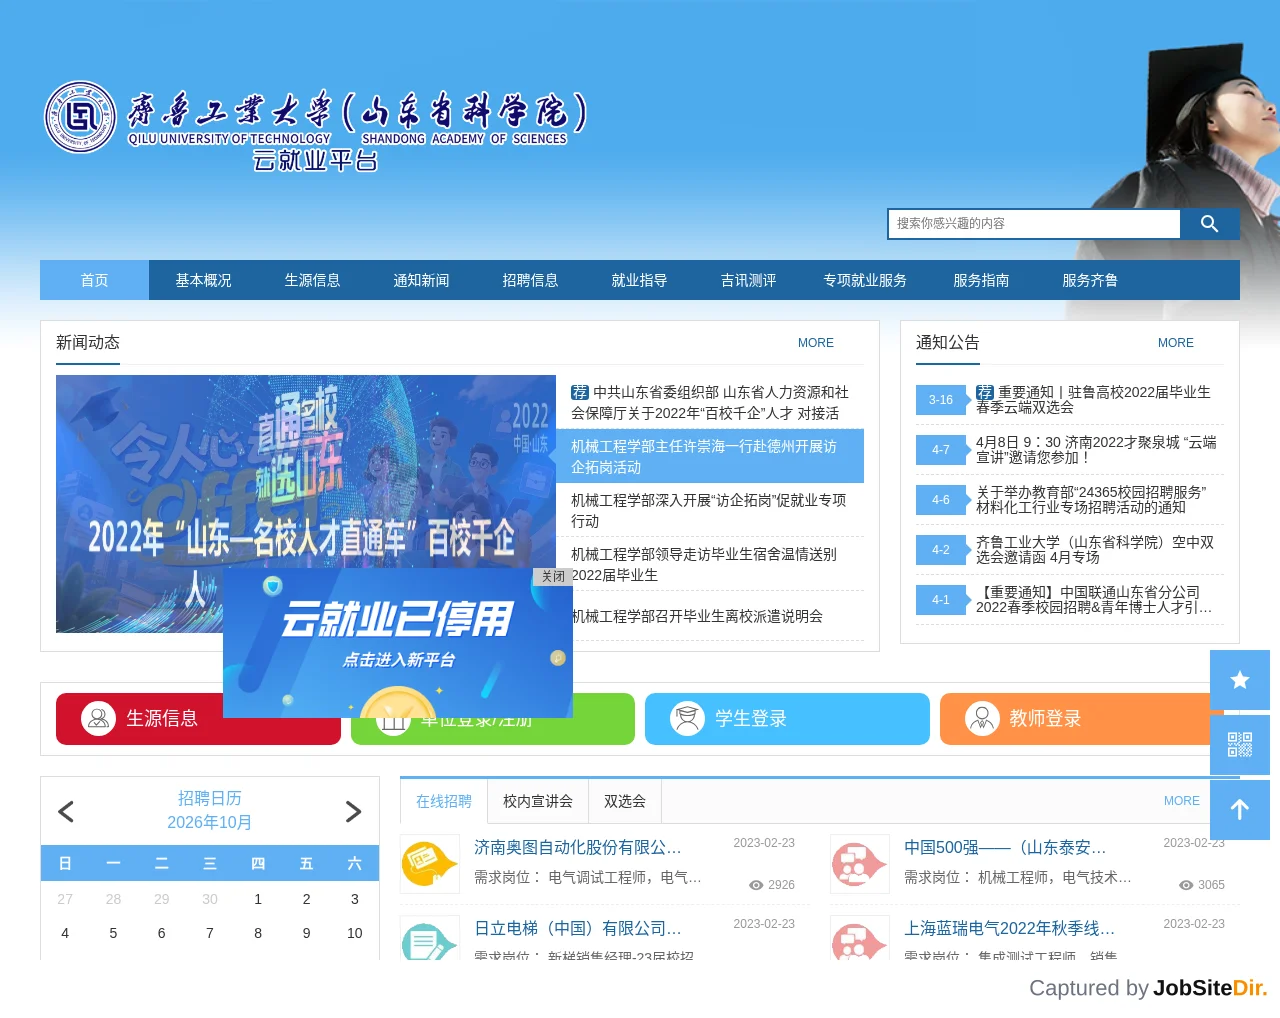Image resolution: width=1280 pixels, height=1018 pixels.
Task: Open the 首页 navigation item
Action: 94,280
